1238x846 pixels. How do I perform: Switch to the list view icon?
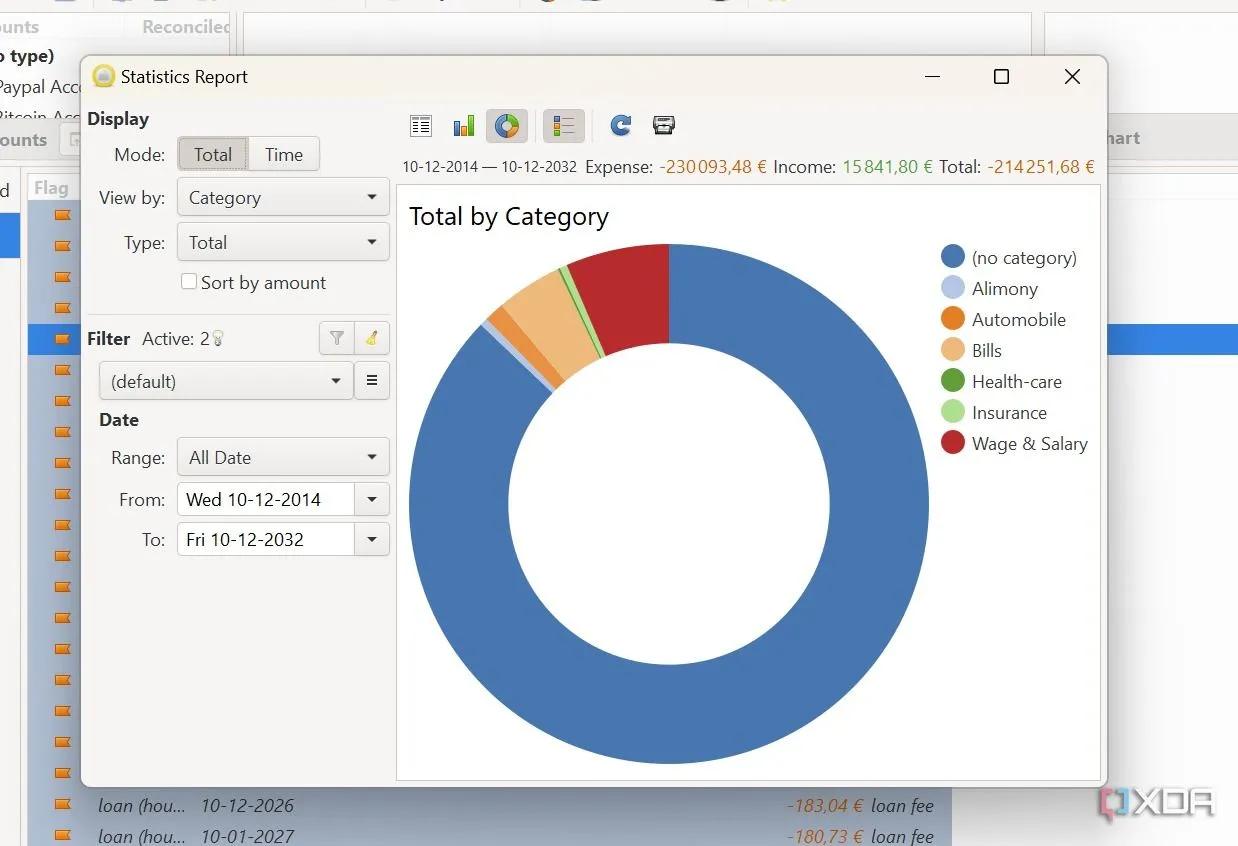[421, 126]
